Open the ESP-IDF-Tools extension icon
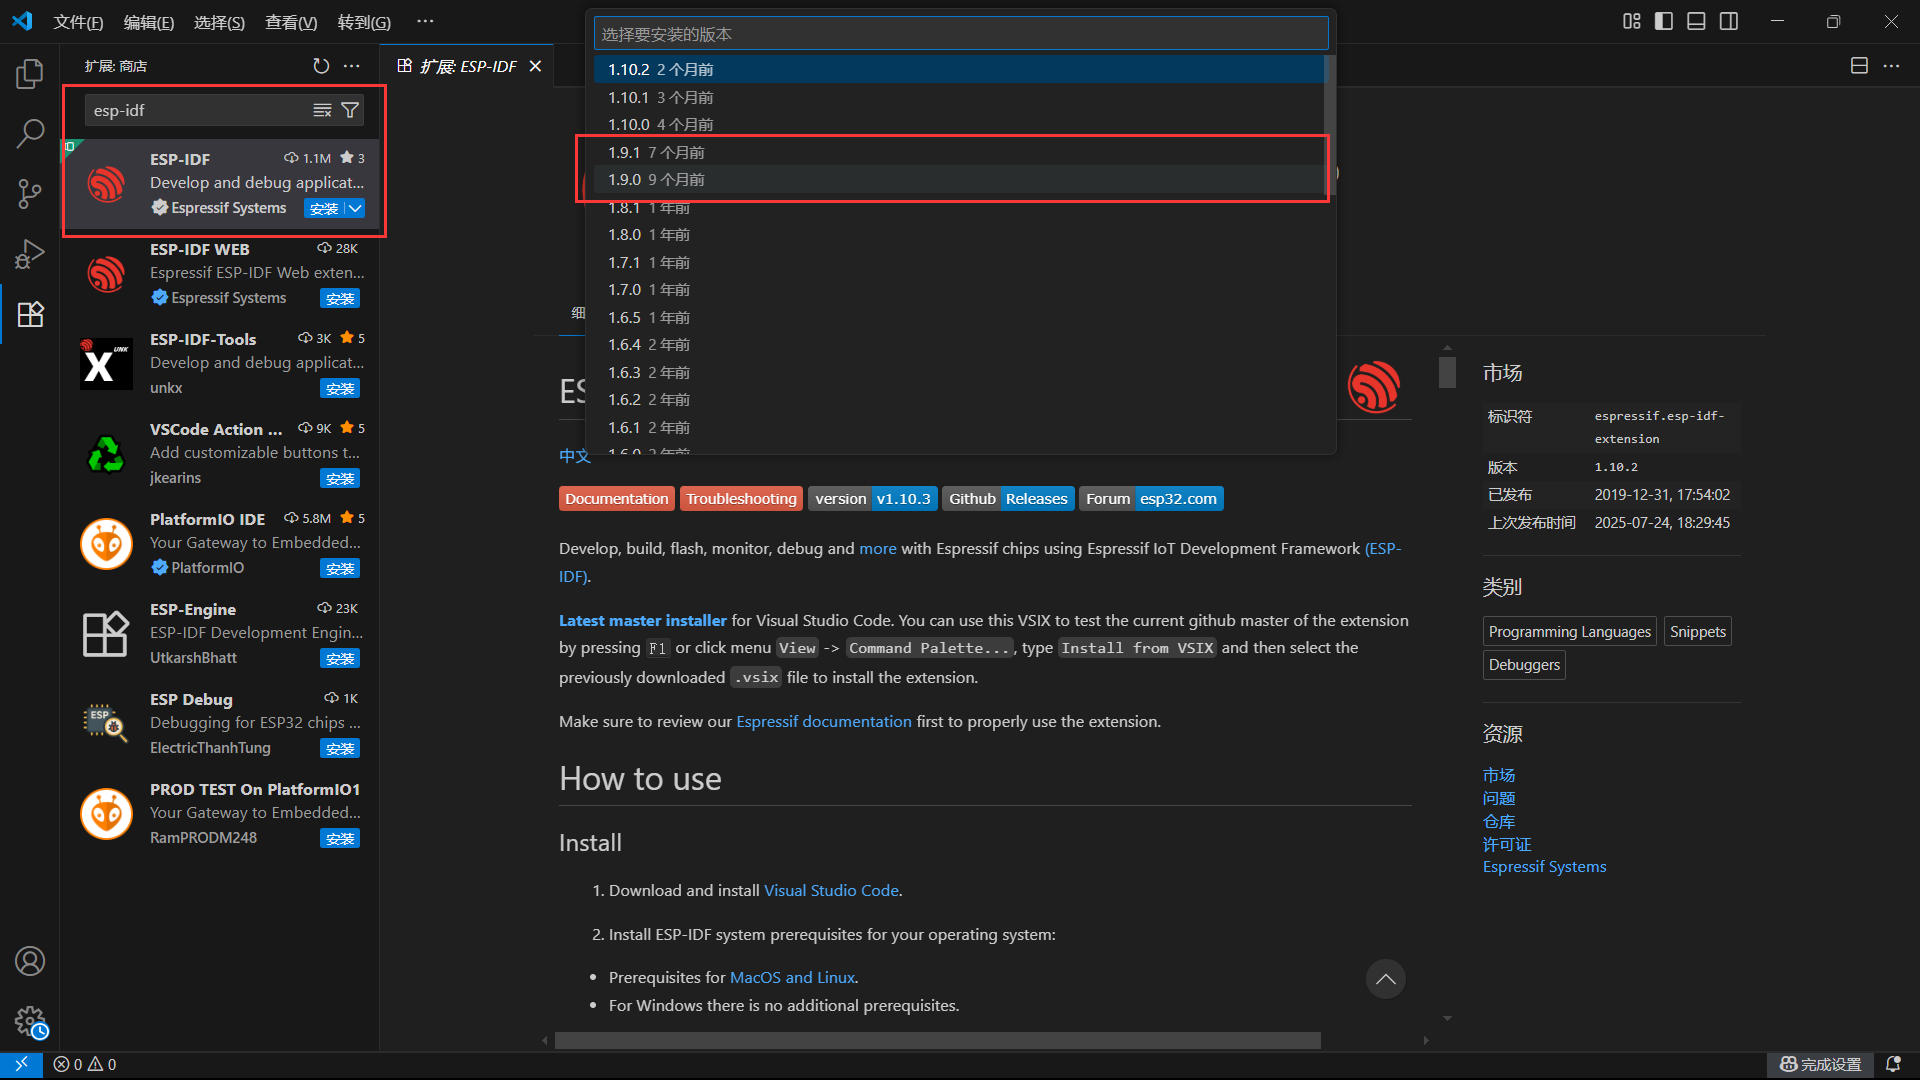Screen dimensions: 1920x1080 point(106,364)
